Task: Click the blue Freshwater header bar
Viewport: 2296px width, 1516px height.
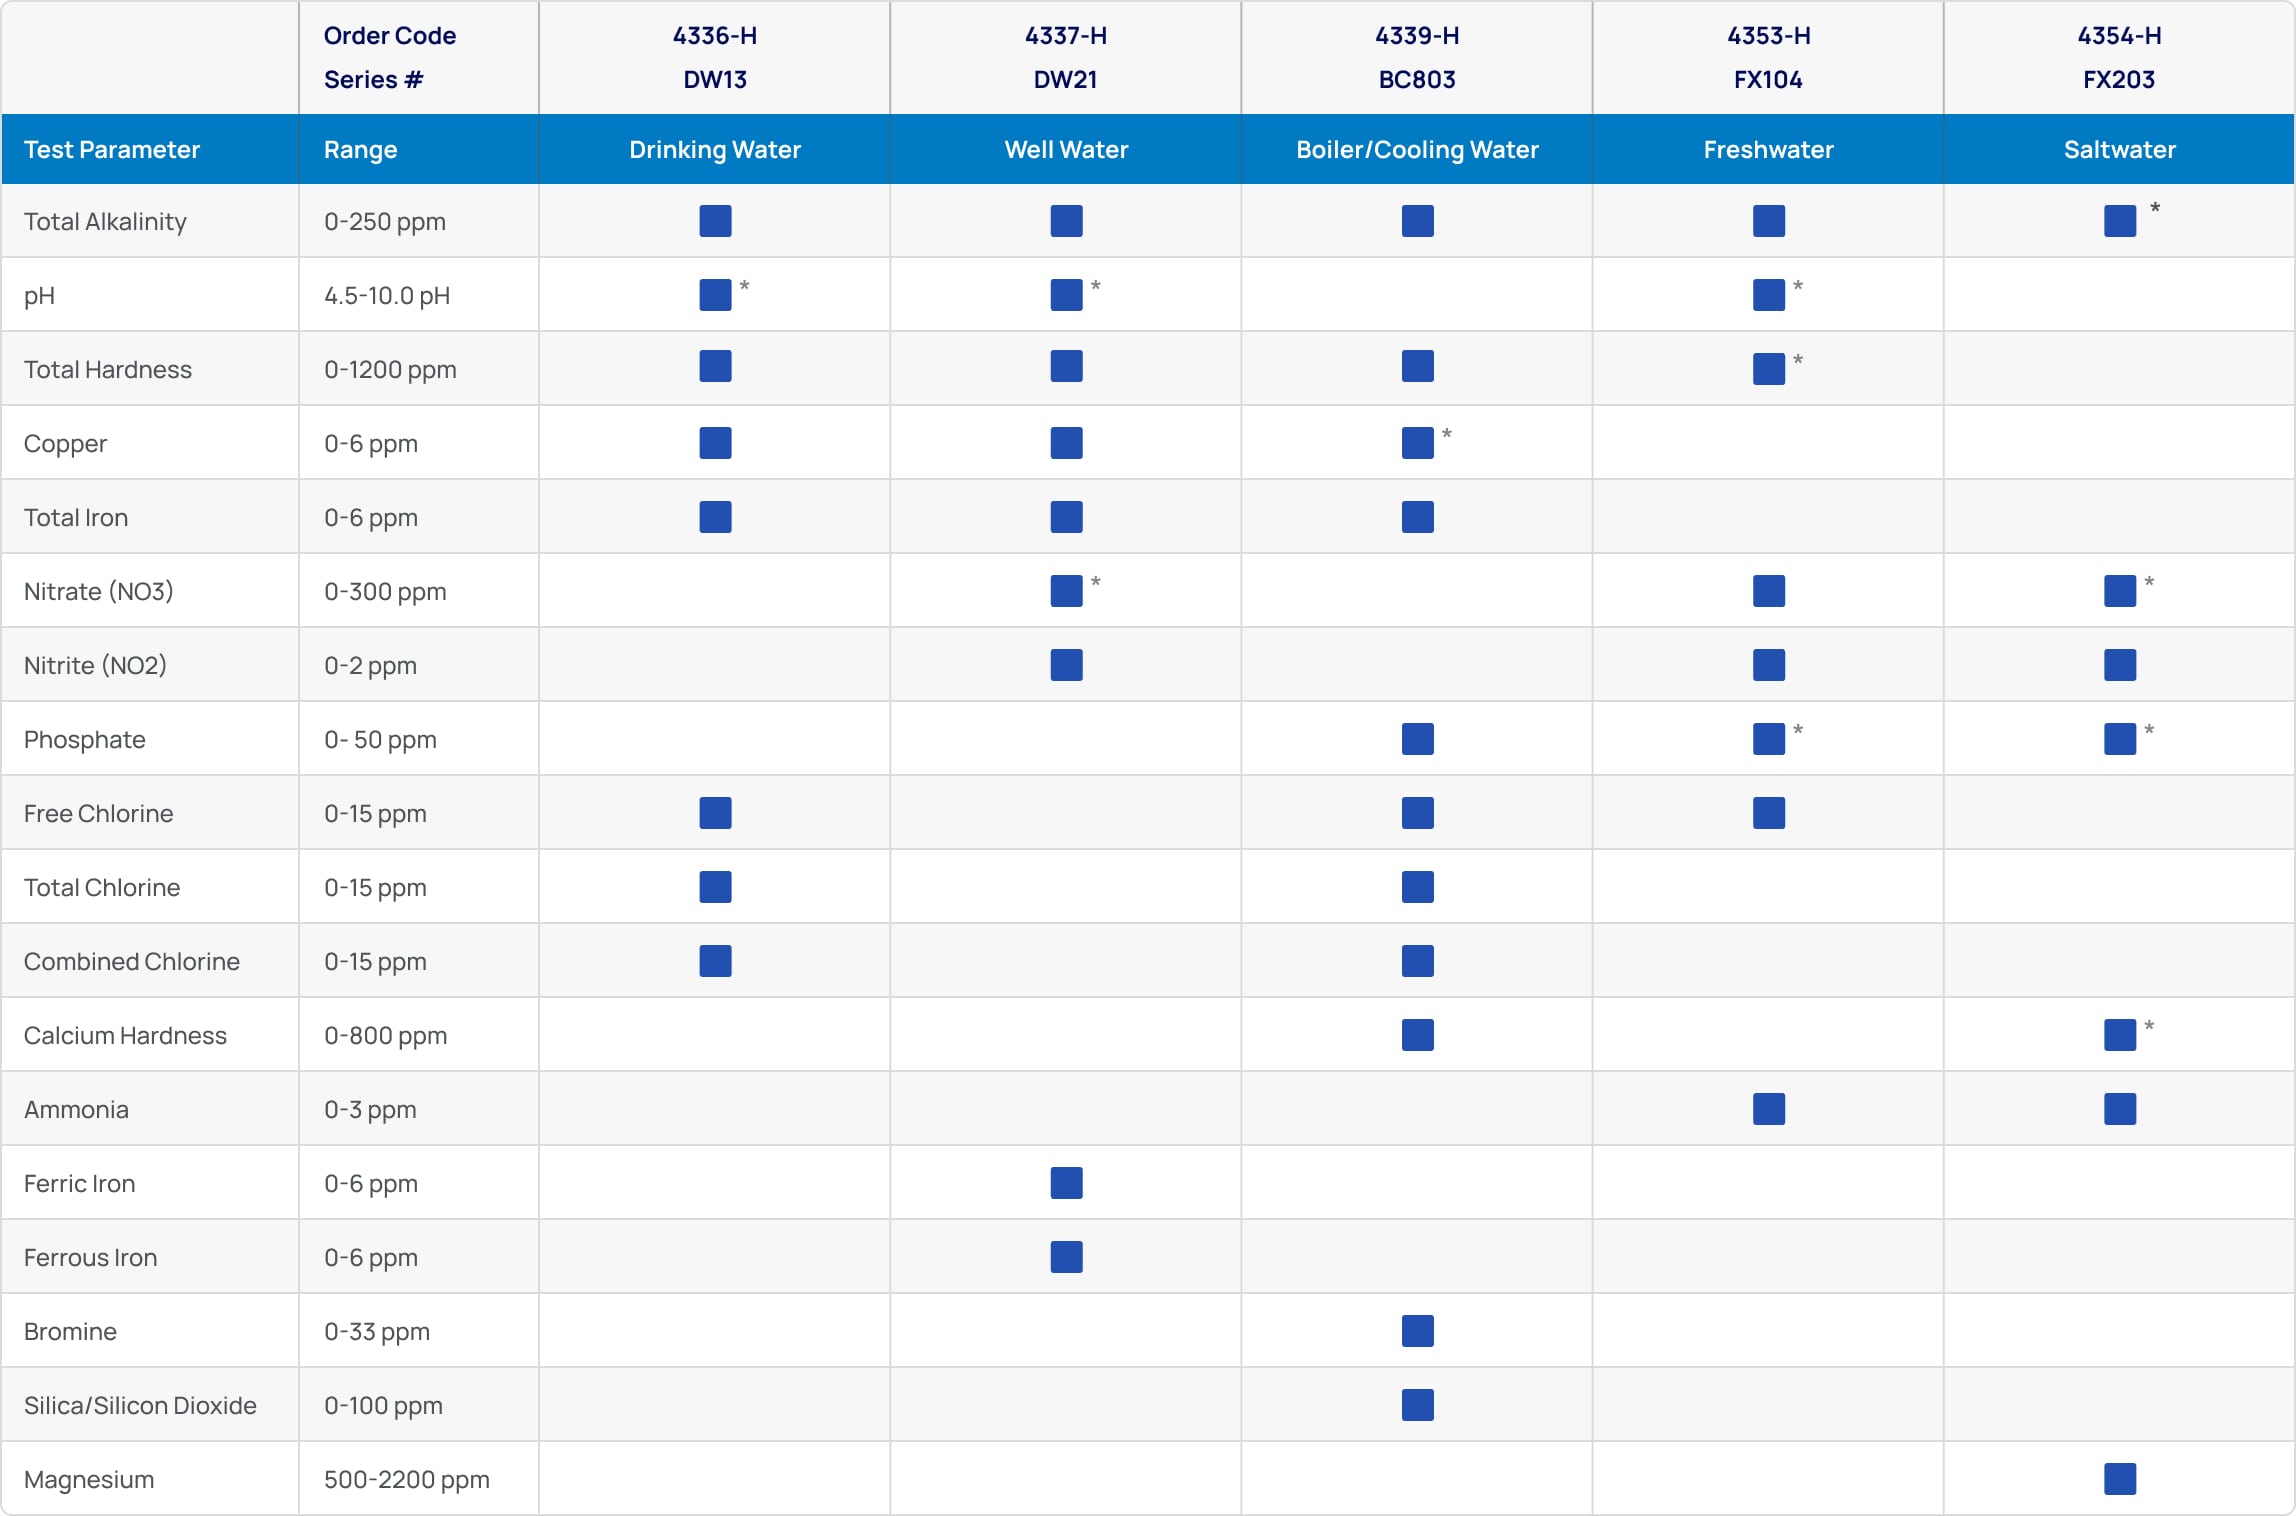Action: [1768, 149]
